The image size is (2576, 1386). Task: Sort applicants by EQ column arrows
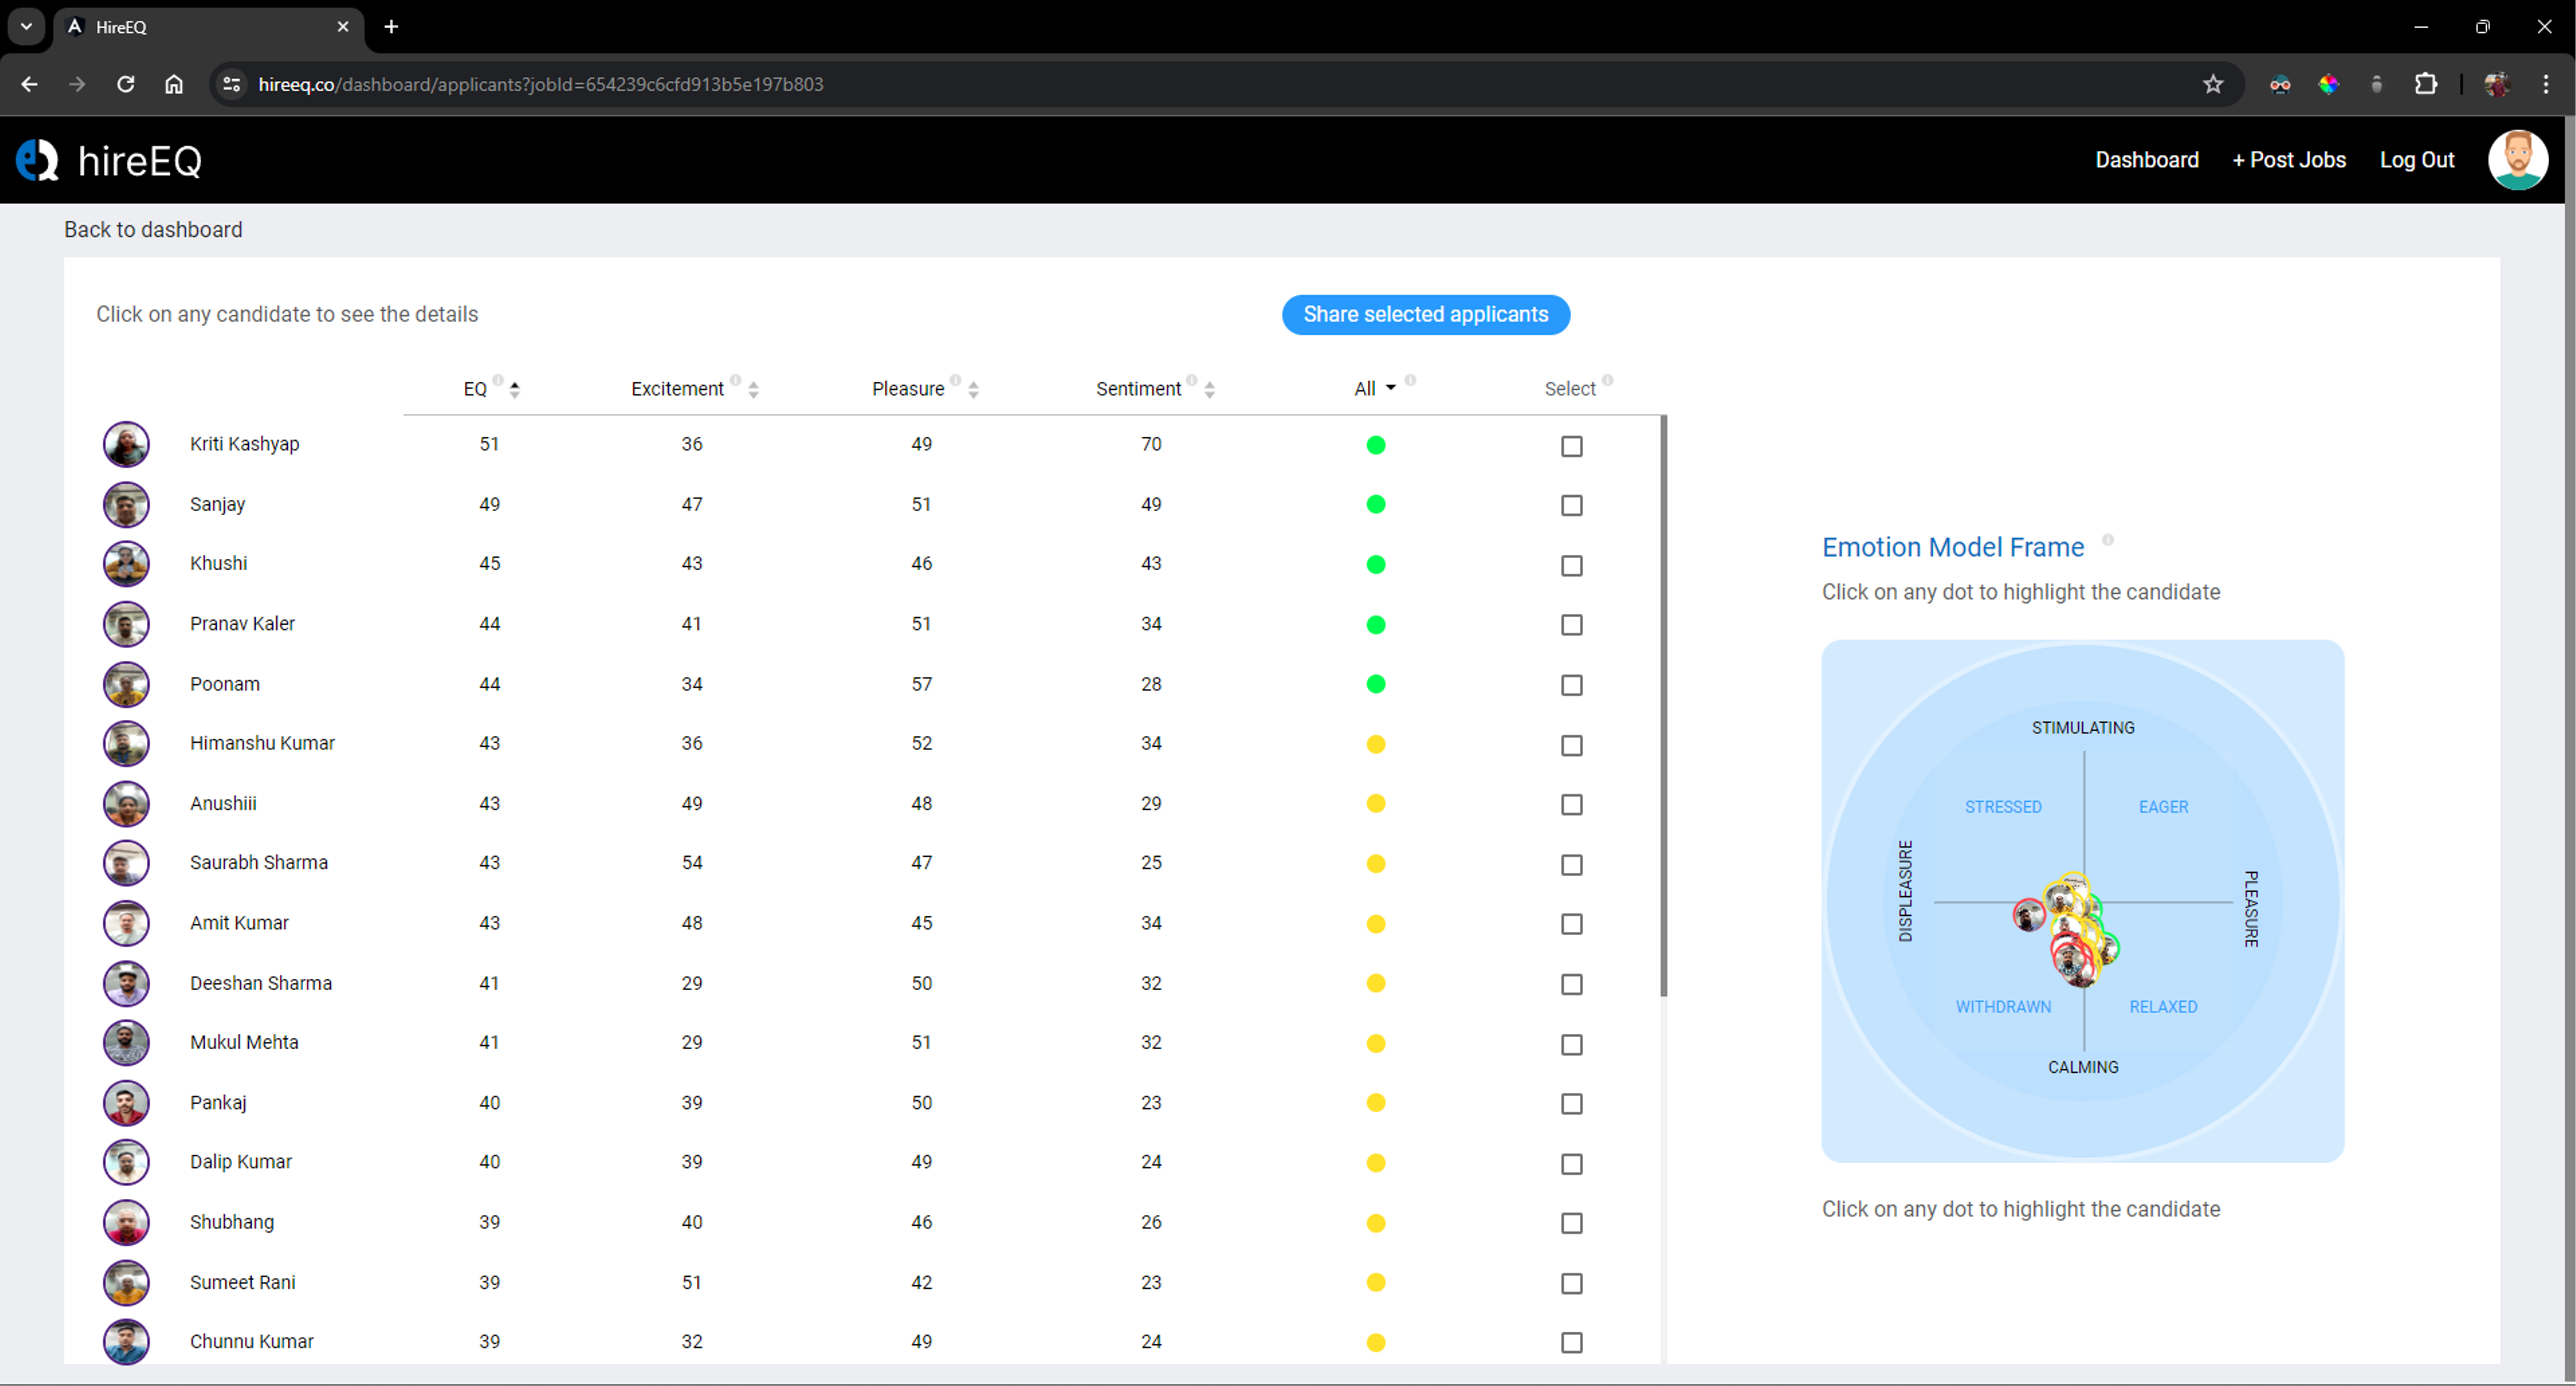coord(515,390)
